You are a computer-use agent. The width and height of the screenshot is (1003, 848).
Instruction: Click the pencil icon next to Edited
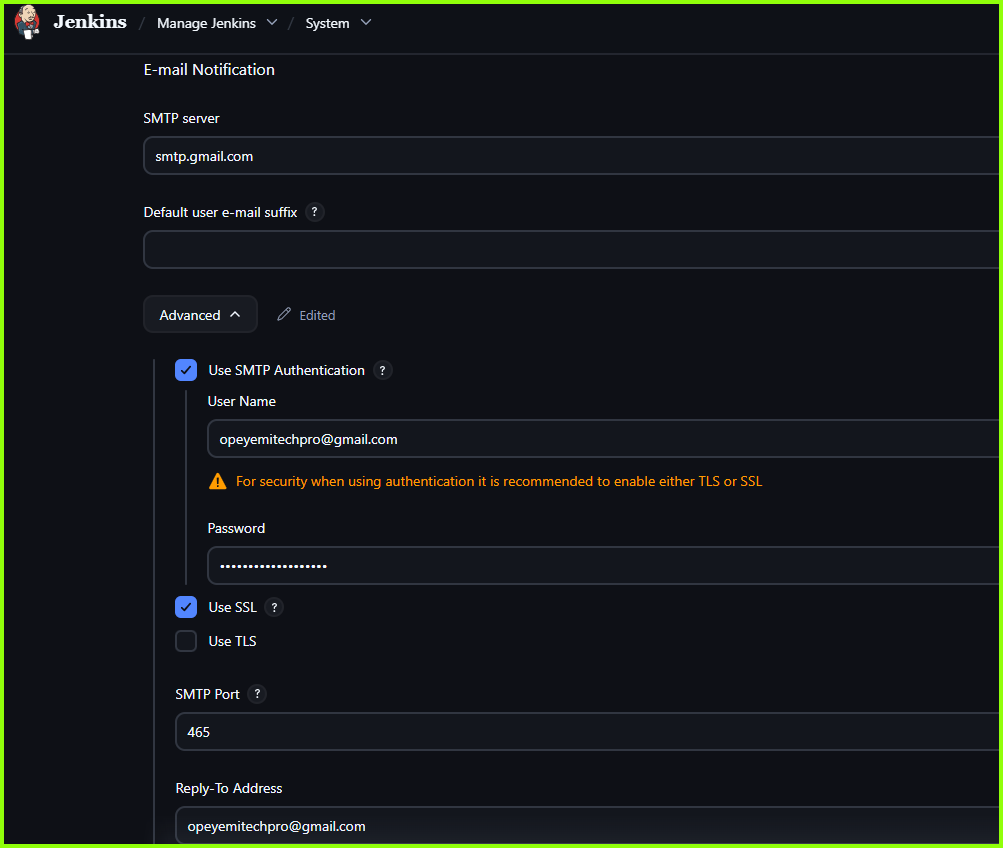coord(283,314)
